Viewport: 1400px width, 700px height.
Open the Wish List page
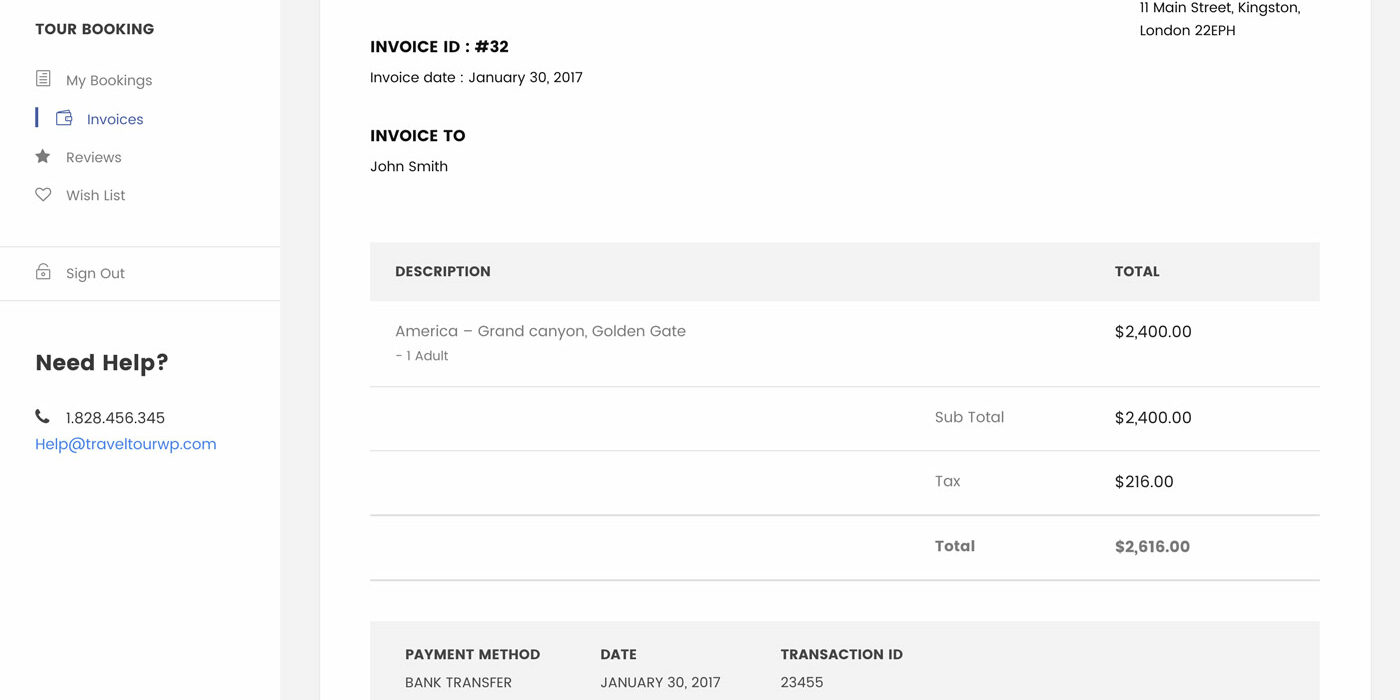96,195
